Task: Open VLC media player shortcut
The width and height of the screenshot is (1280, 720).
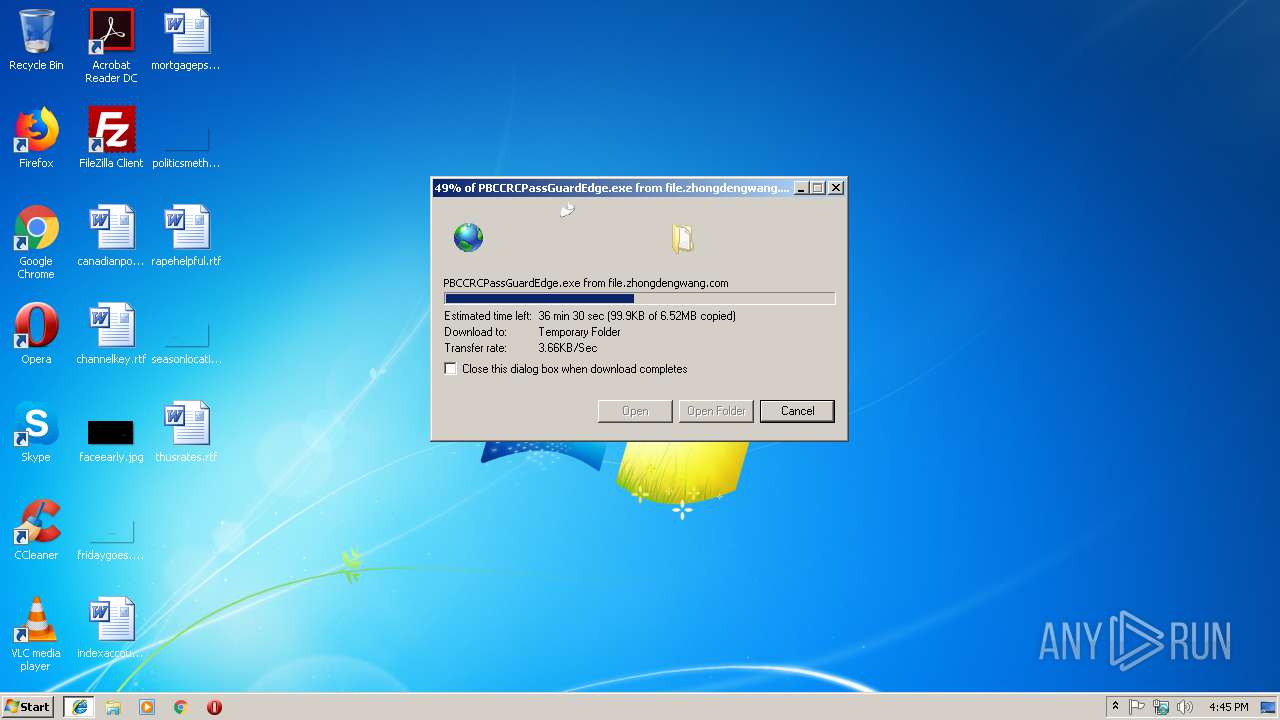Action: (36, 634)
